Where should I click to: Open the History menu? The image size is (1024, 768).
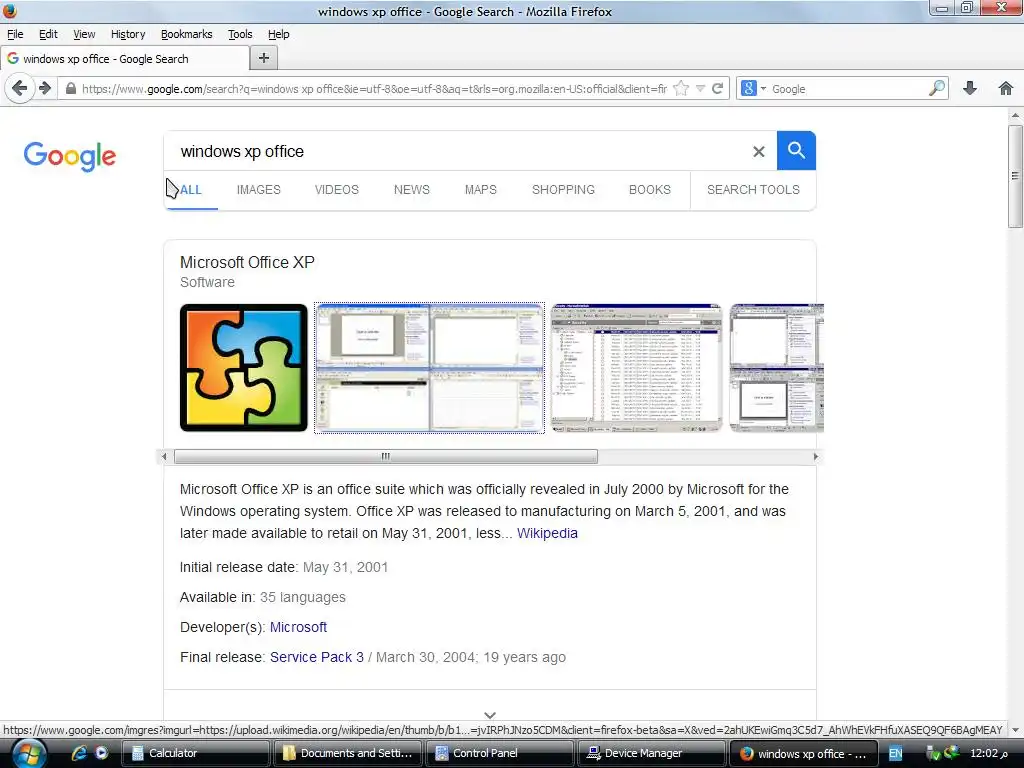(128, 34)
